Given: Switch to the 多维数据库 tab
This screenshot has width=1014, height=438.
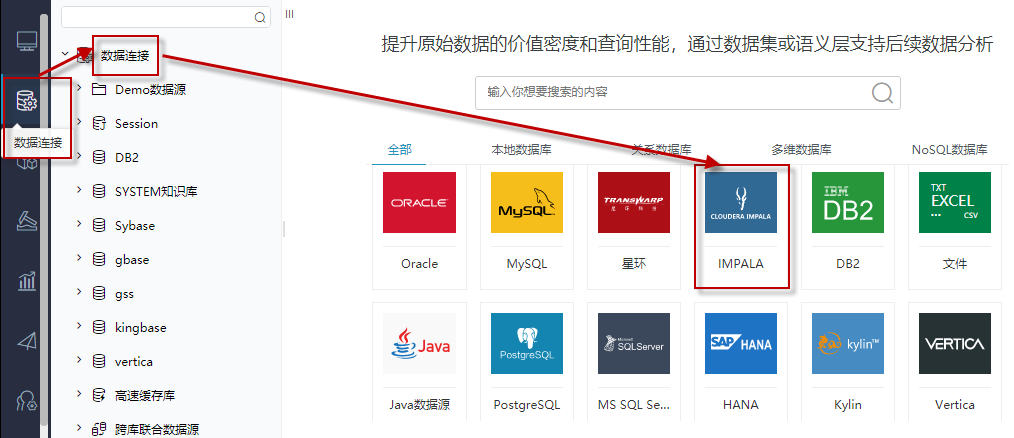Looking at the screenshot, I should click(x=801, y=149).
